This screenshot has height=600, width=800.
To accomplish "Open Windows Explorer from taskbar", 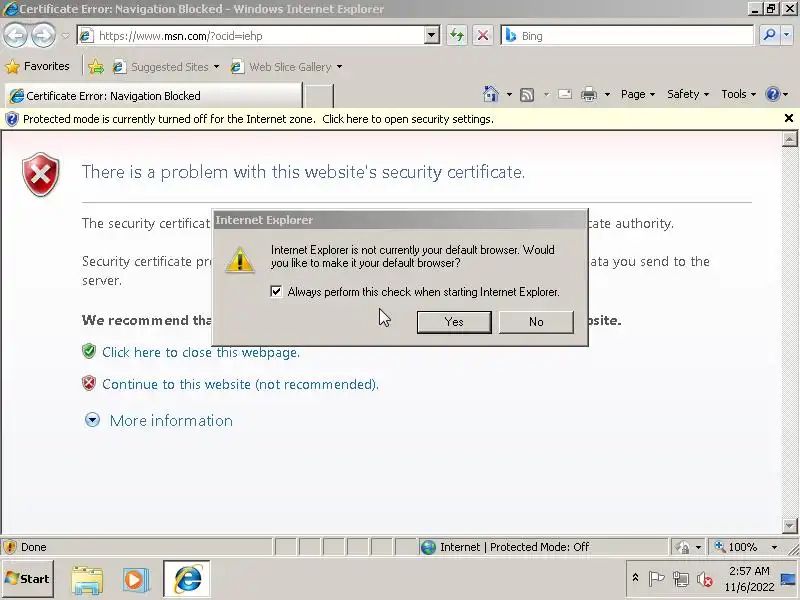I will pos(87,580).
